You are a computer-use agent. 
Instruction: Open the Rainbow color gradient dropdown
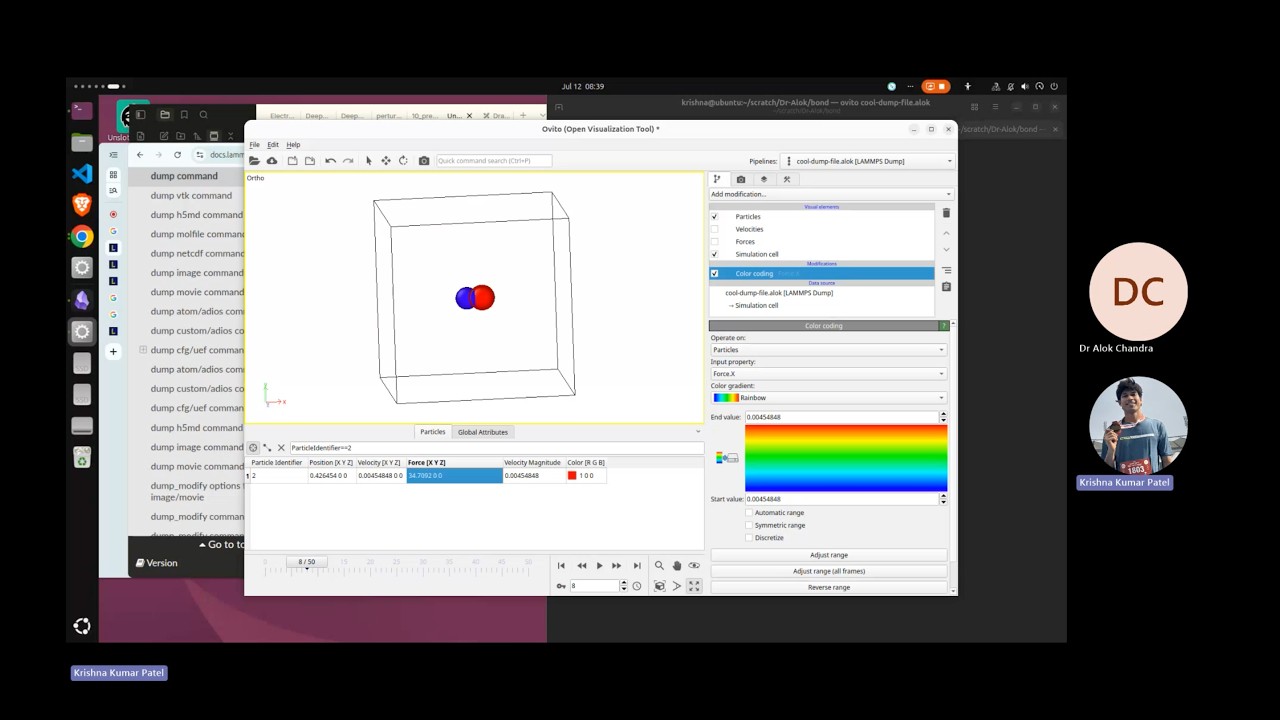click(828, 398)
